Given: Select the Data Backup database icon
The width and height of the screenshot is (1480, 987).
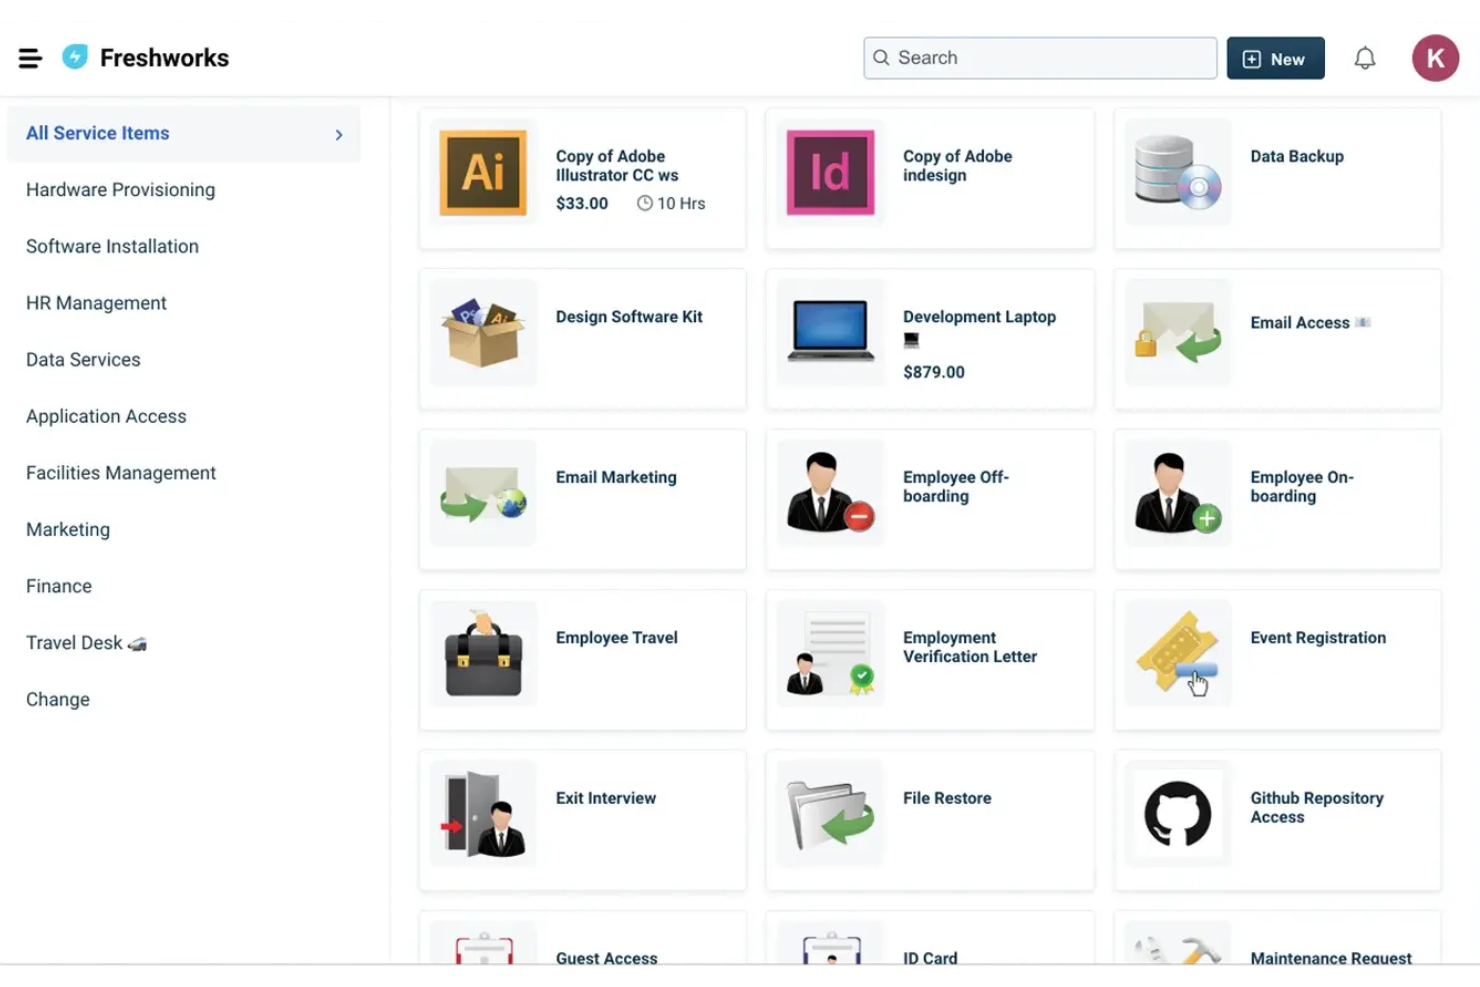Looking at the screenshot, I should click(1177, 172).
